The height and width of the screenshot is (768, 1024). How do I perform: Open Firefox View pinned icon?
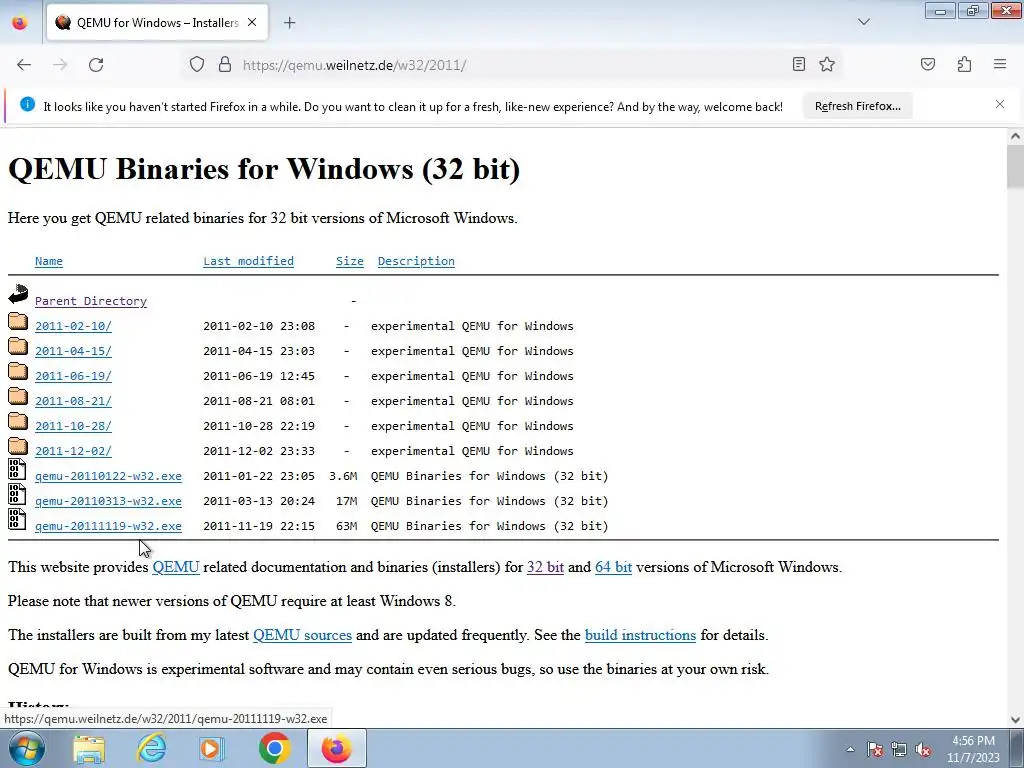(x=20, y=23)
